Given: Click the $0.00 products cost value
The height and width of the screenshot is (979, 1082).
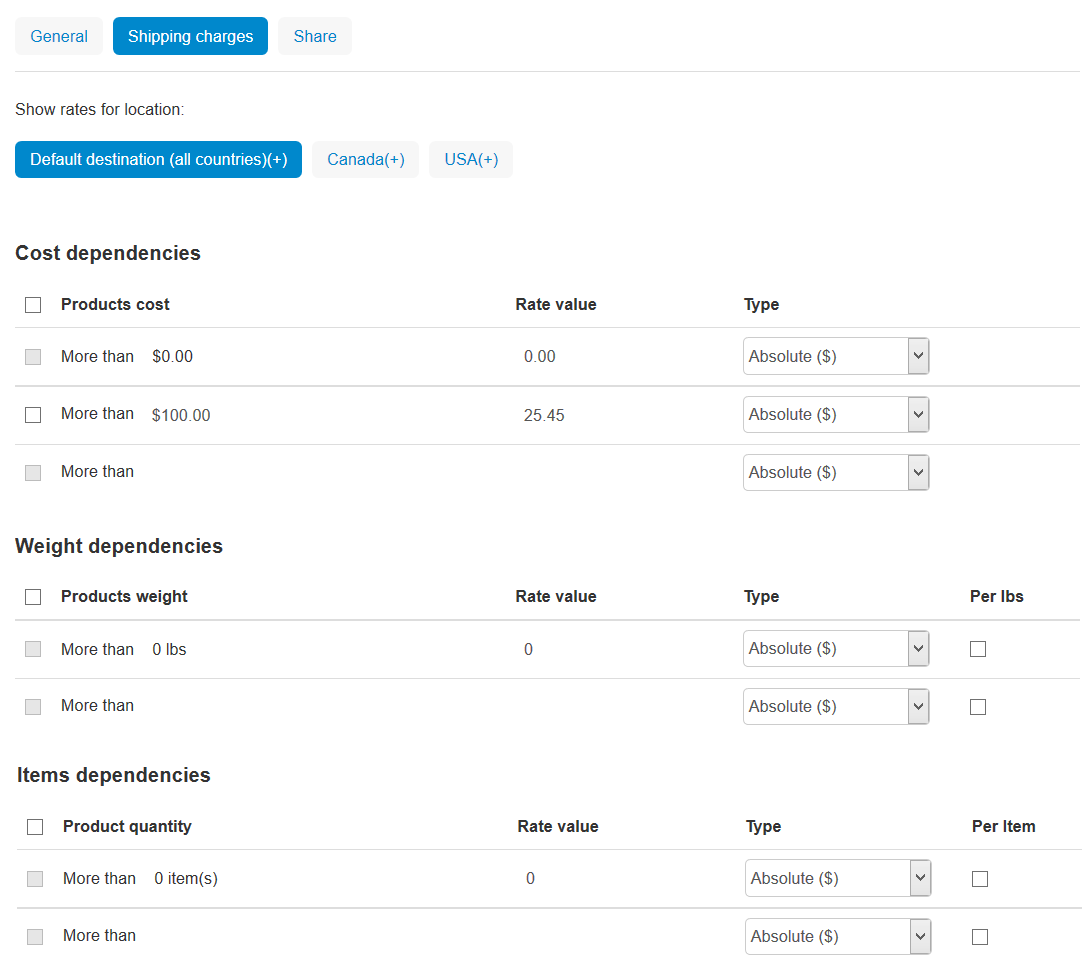Looking at the screenshot, I should tap(173, 357).
